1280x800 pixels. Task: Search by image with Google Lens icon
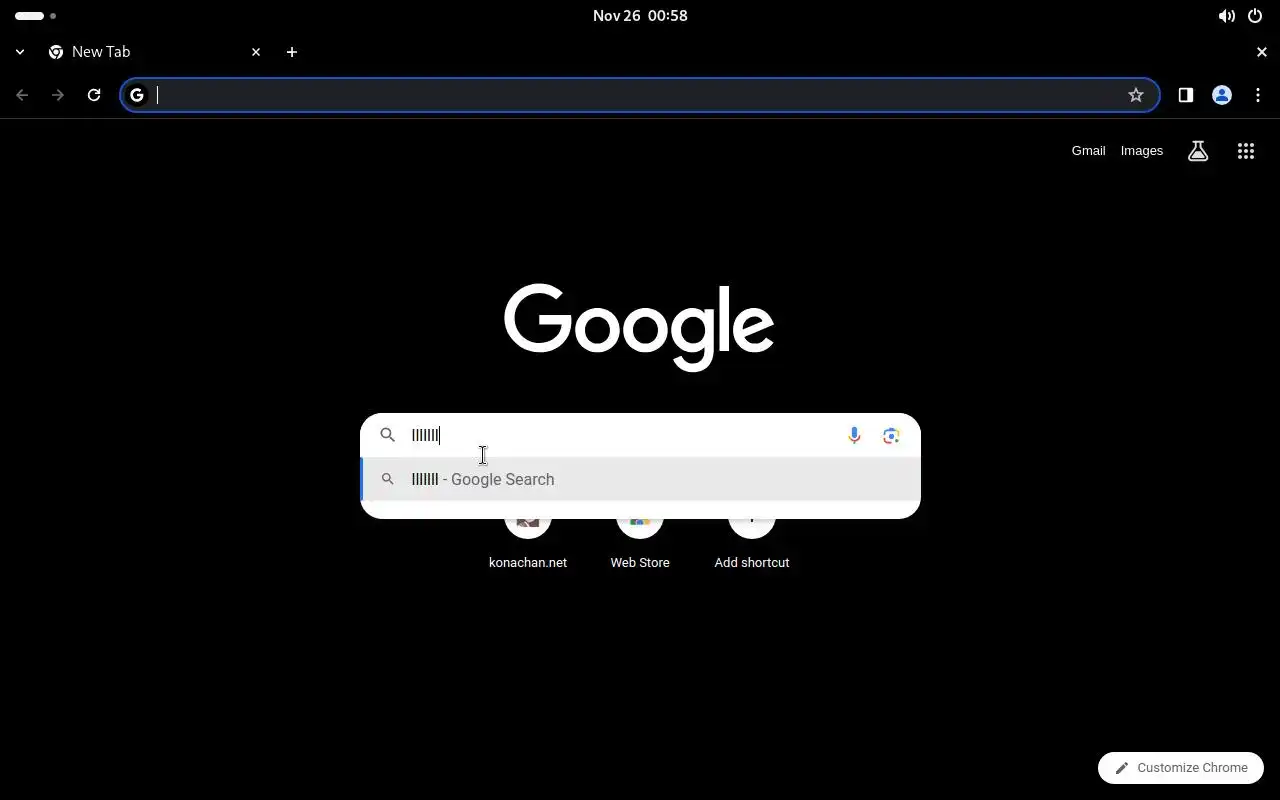891,435
